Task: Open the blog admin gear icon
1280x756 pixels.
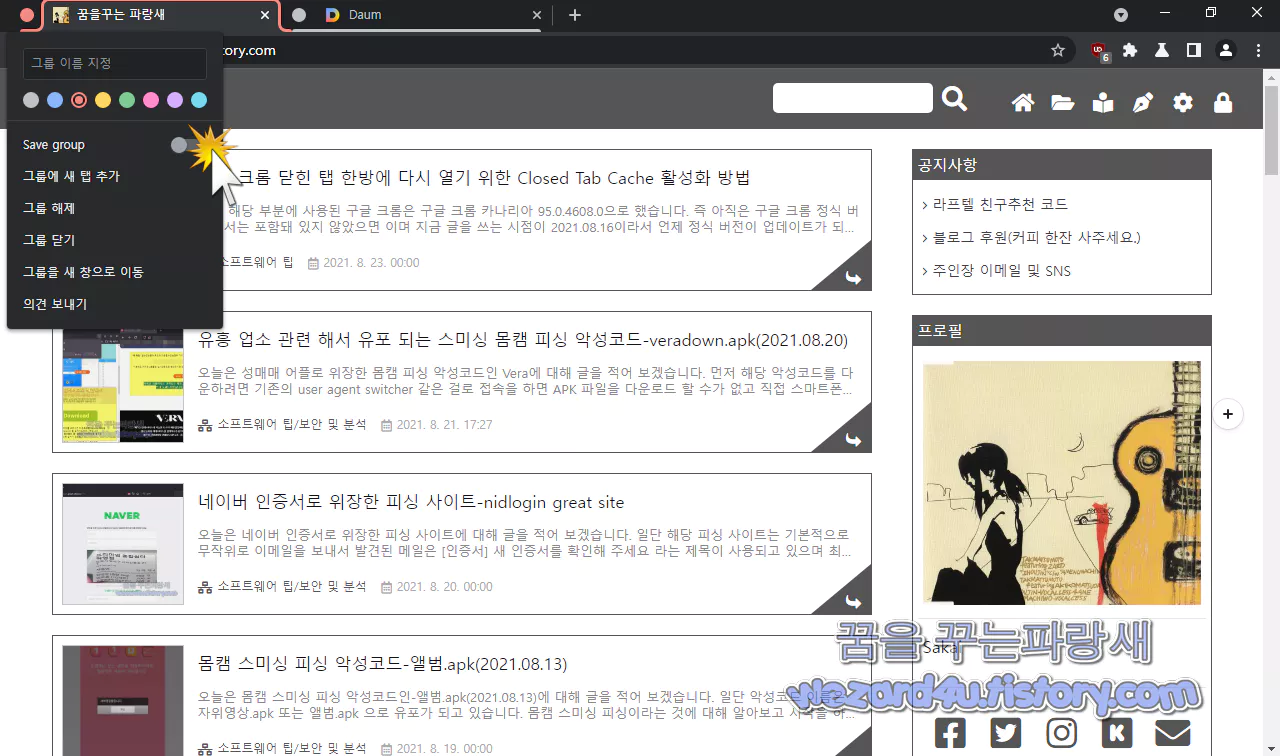Action: click(x=1183, y=102)
